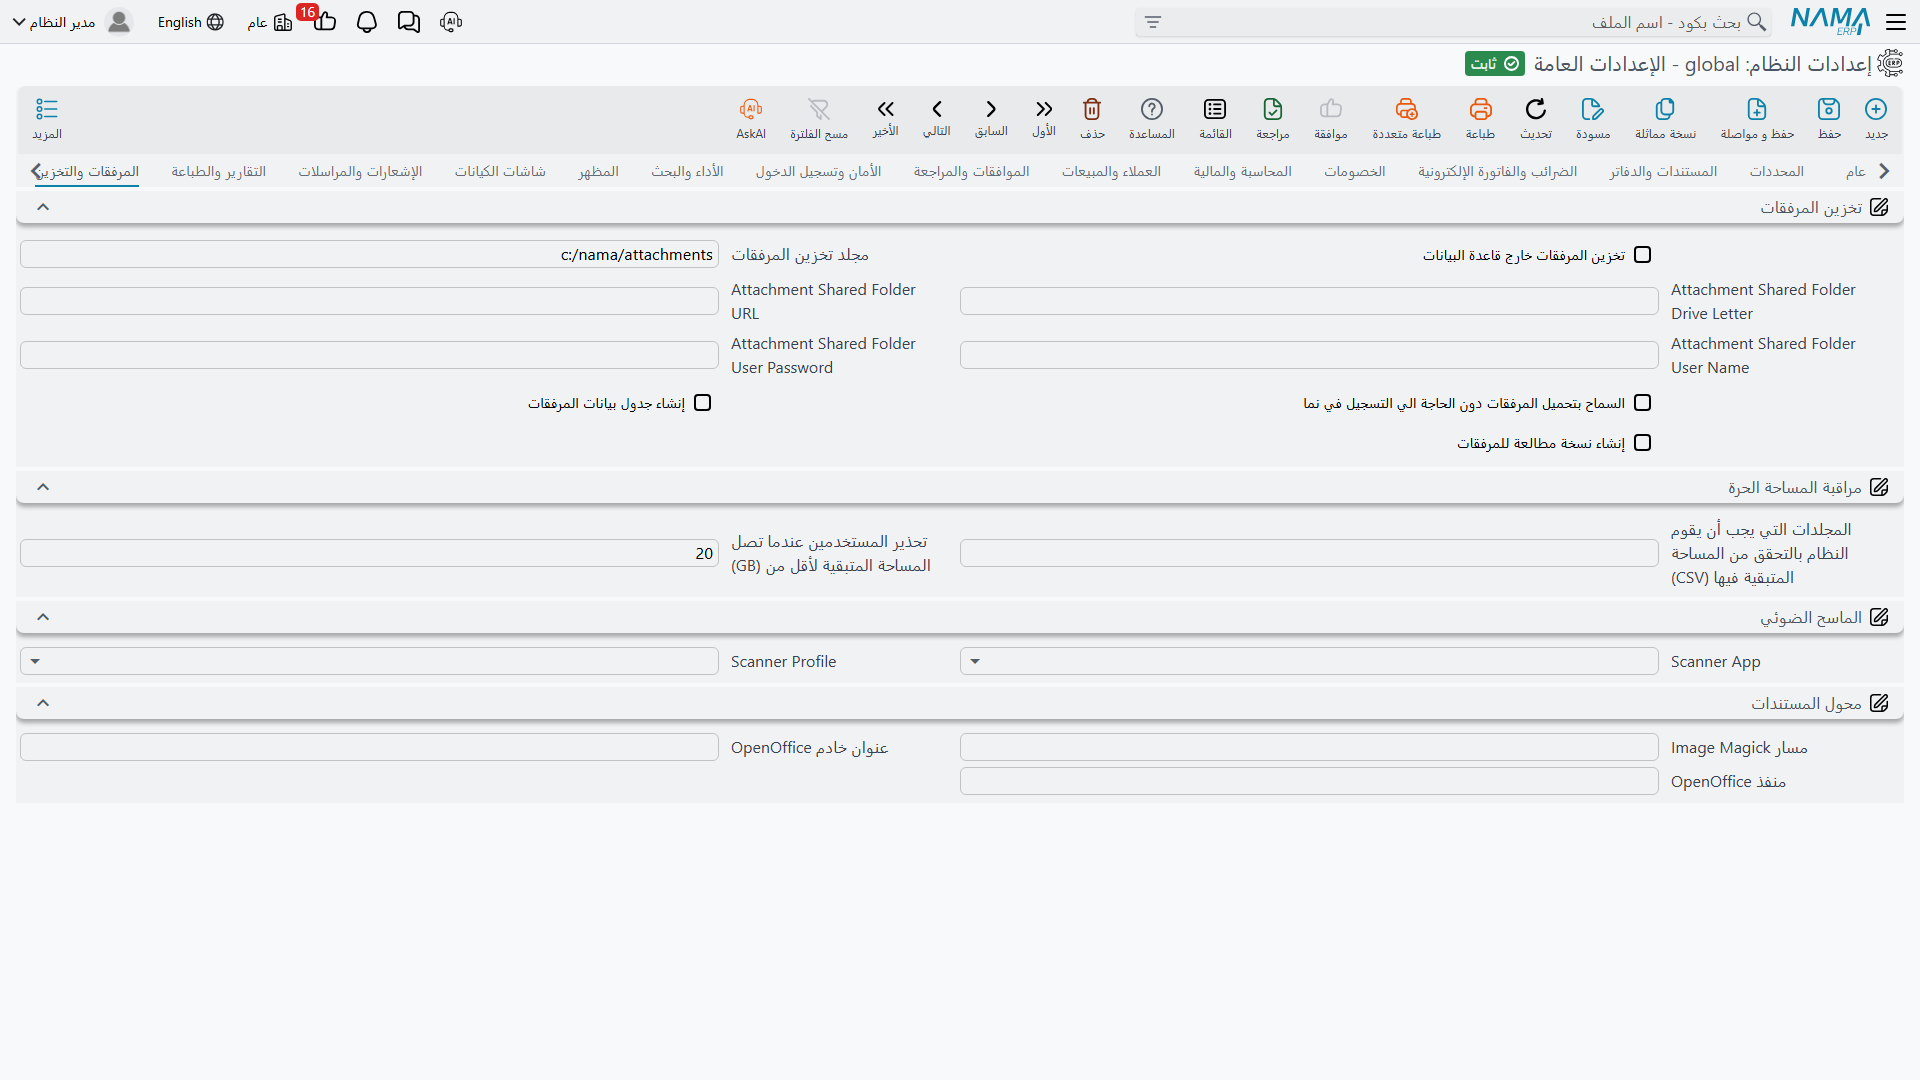Click the ثابت status badge
Image resolution: width=1920 pixels, height=1080 pixels.
[x=1495, y=64]
